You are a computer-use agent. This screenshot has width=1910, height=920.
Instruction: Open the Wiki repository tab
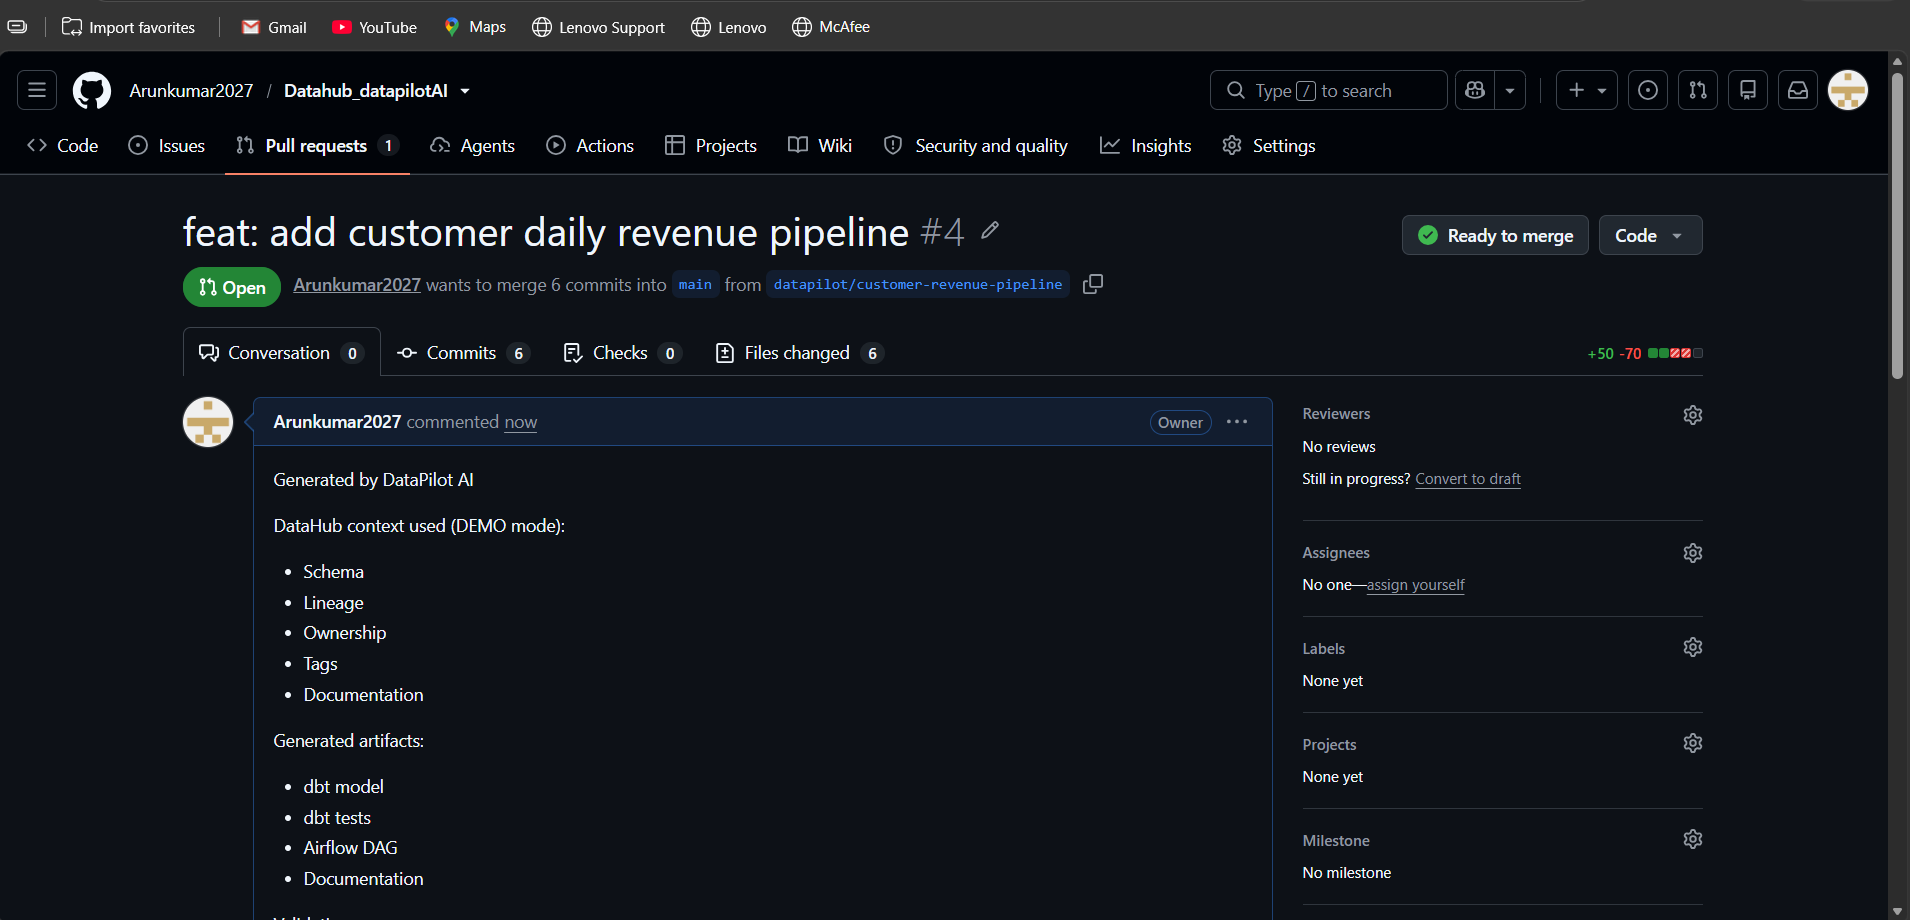pyautogui.click(x=820, y=146)
